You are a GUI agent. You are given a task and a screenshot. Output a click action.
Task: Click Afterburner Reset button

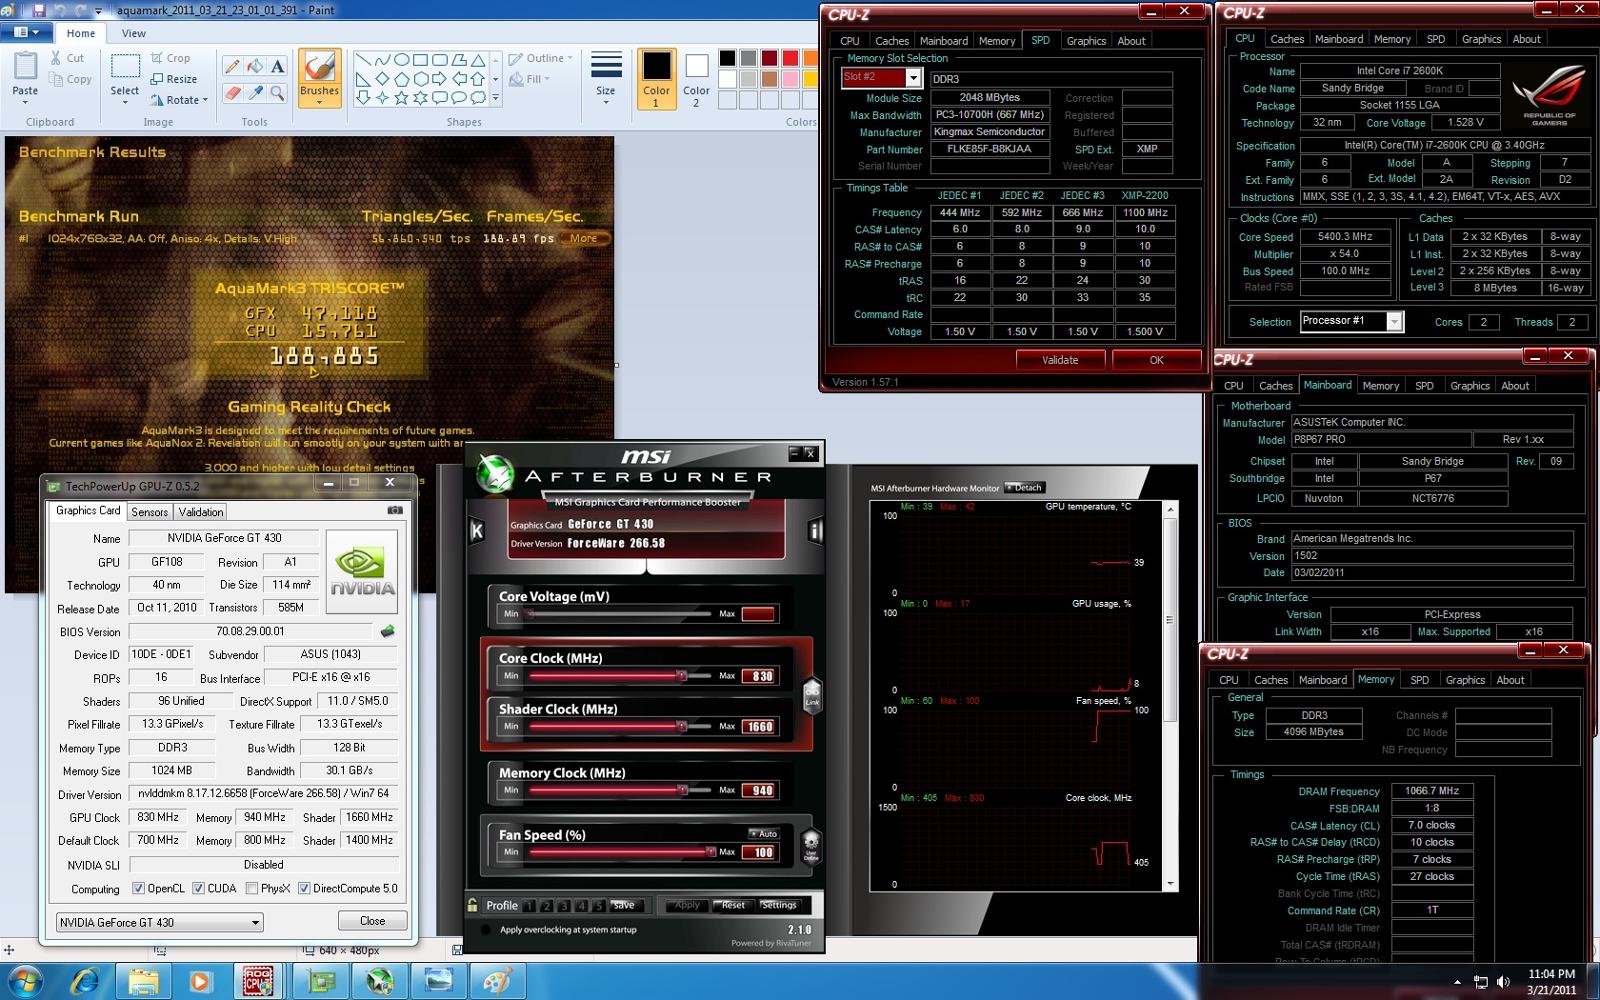point(733,905)
